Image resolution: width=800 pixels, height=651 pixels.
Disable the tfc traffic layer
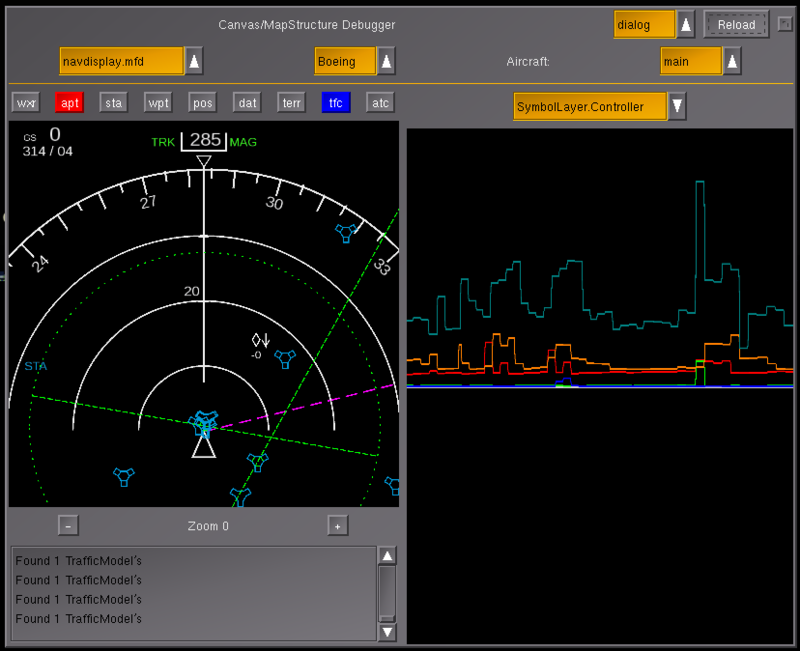pyautogui.click(x=338, y=101)
